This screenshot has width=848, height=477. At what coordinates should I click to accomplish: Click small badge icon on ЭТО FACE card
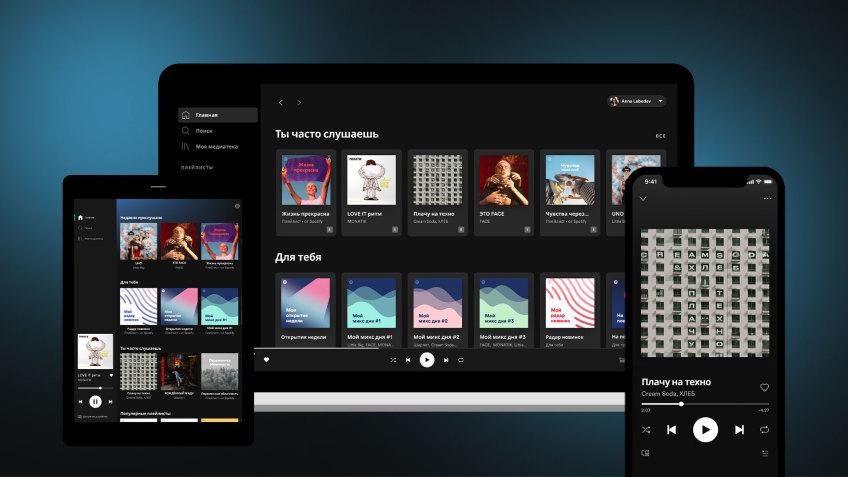pos(527,229)
